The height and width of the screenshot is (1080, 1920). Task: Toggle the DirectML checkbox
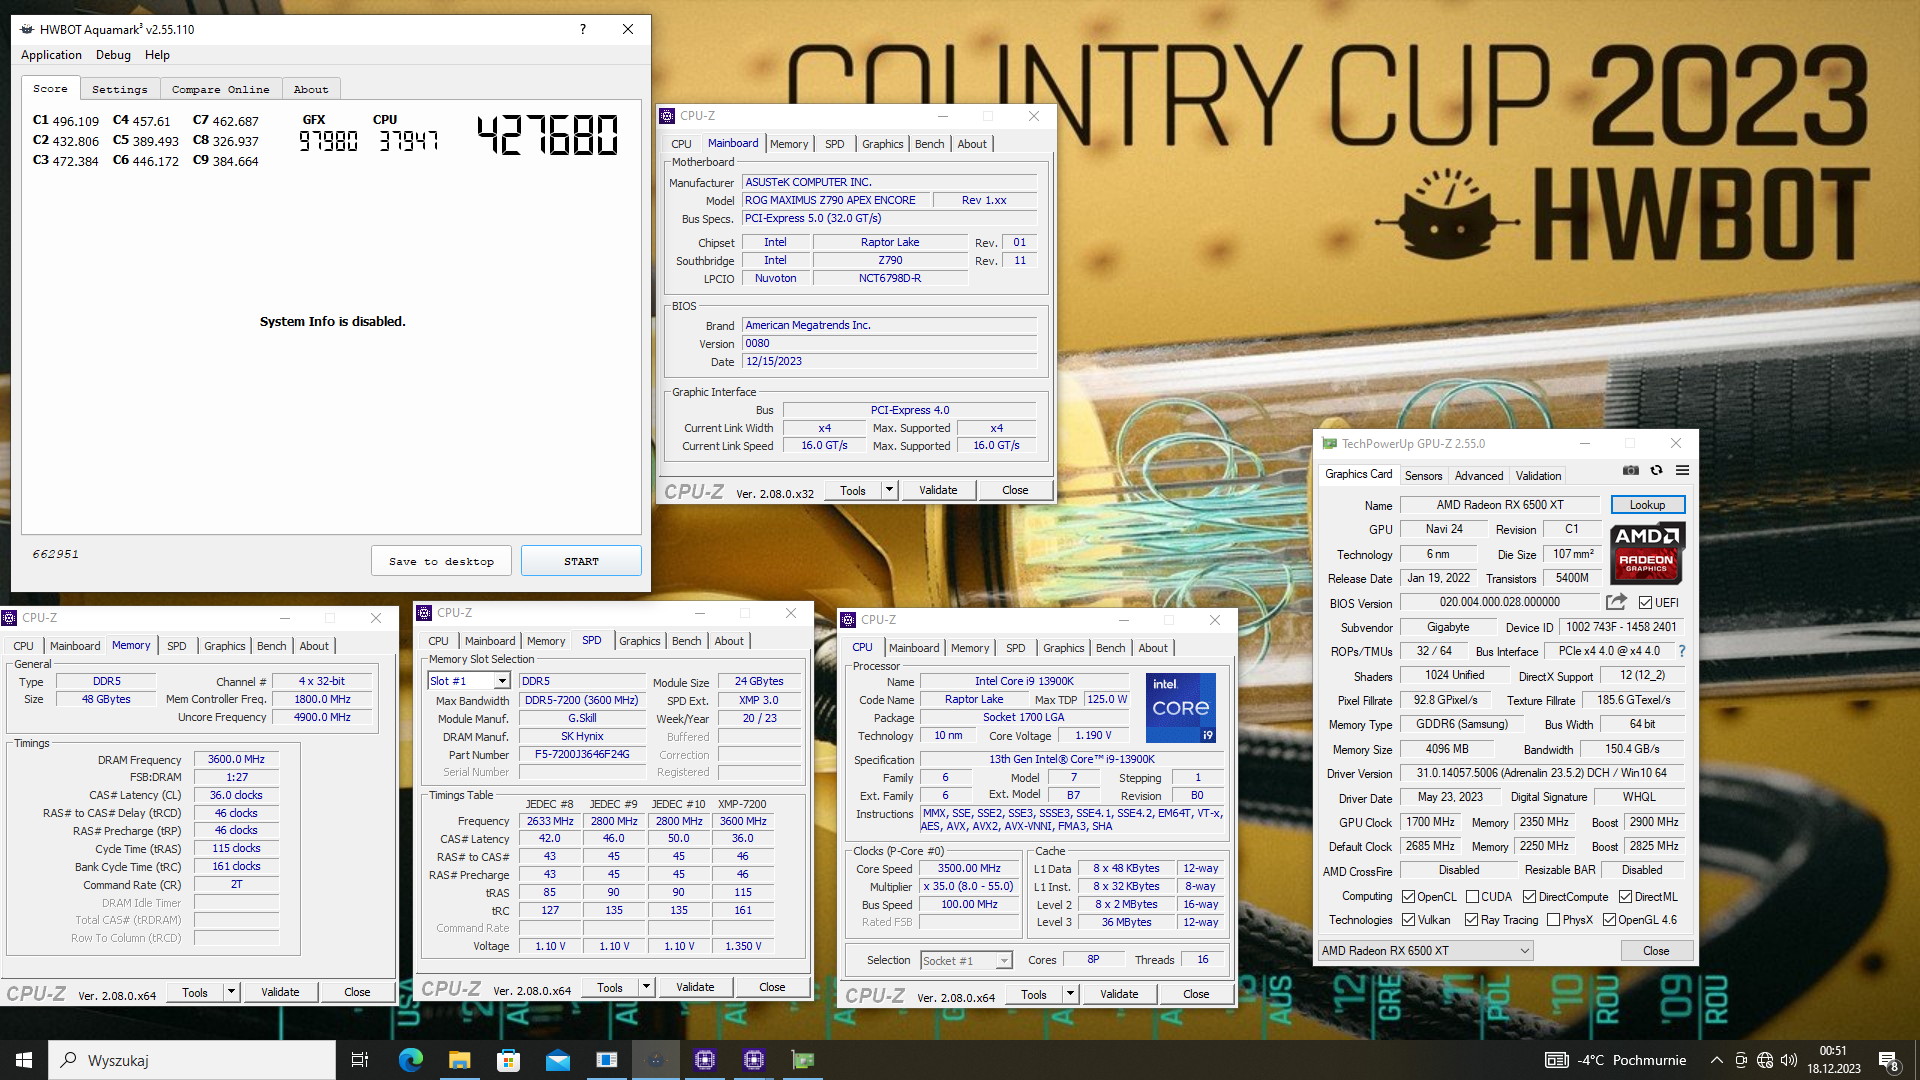(x=1625, y=897)
